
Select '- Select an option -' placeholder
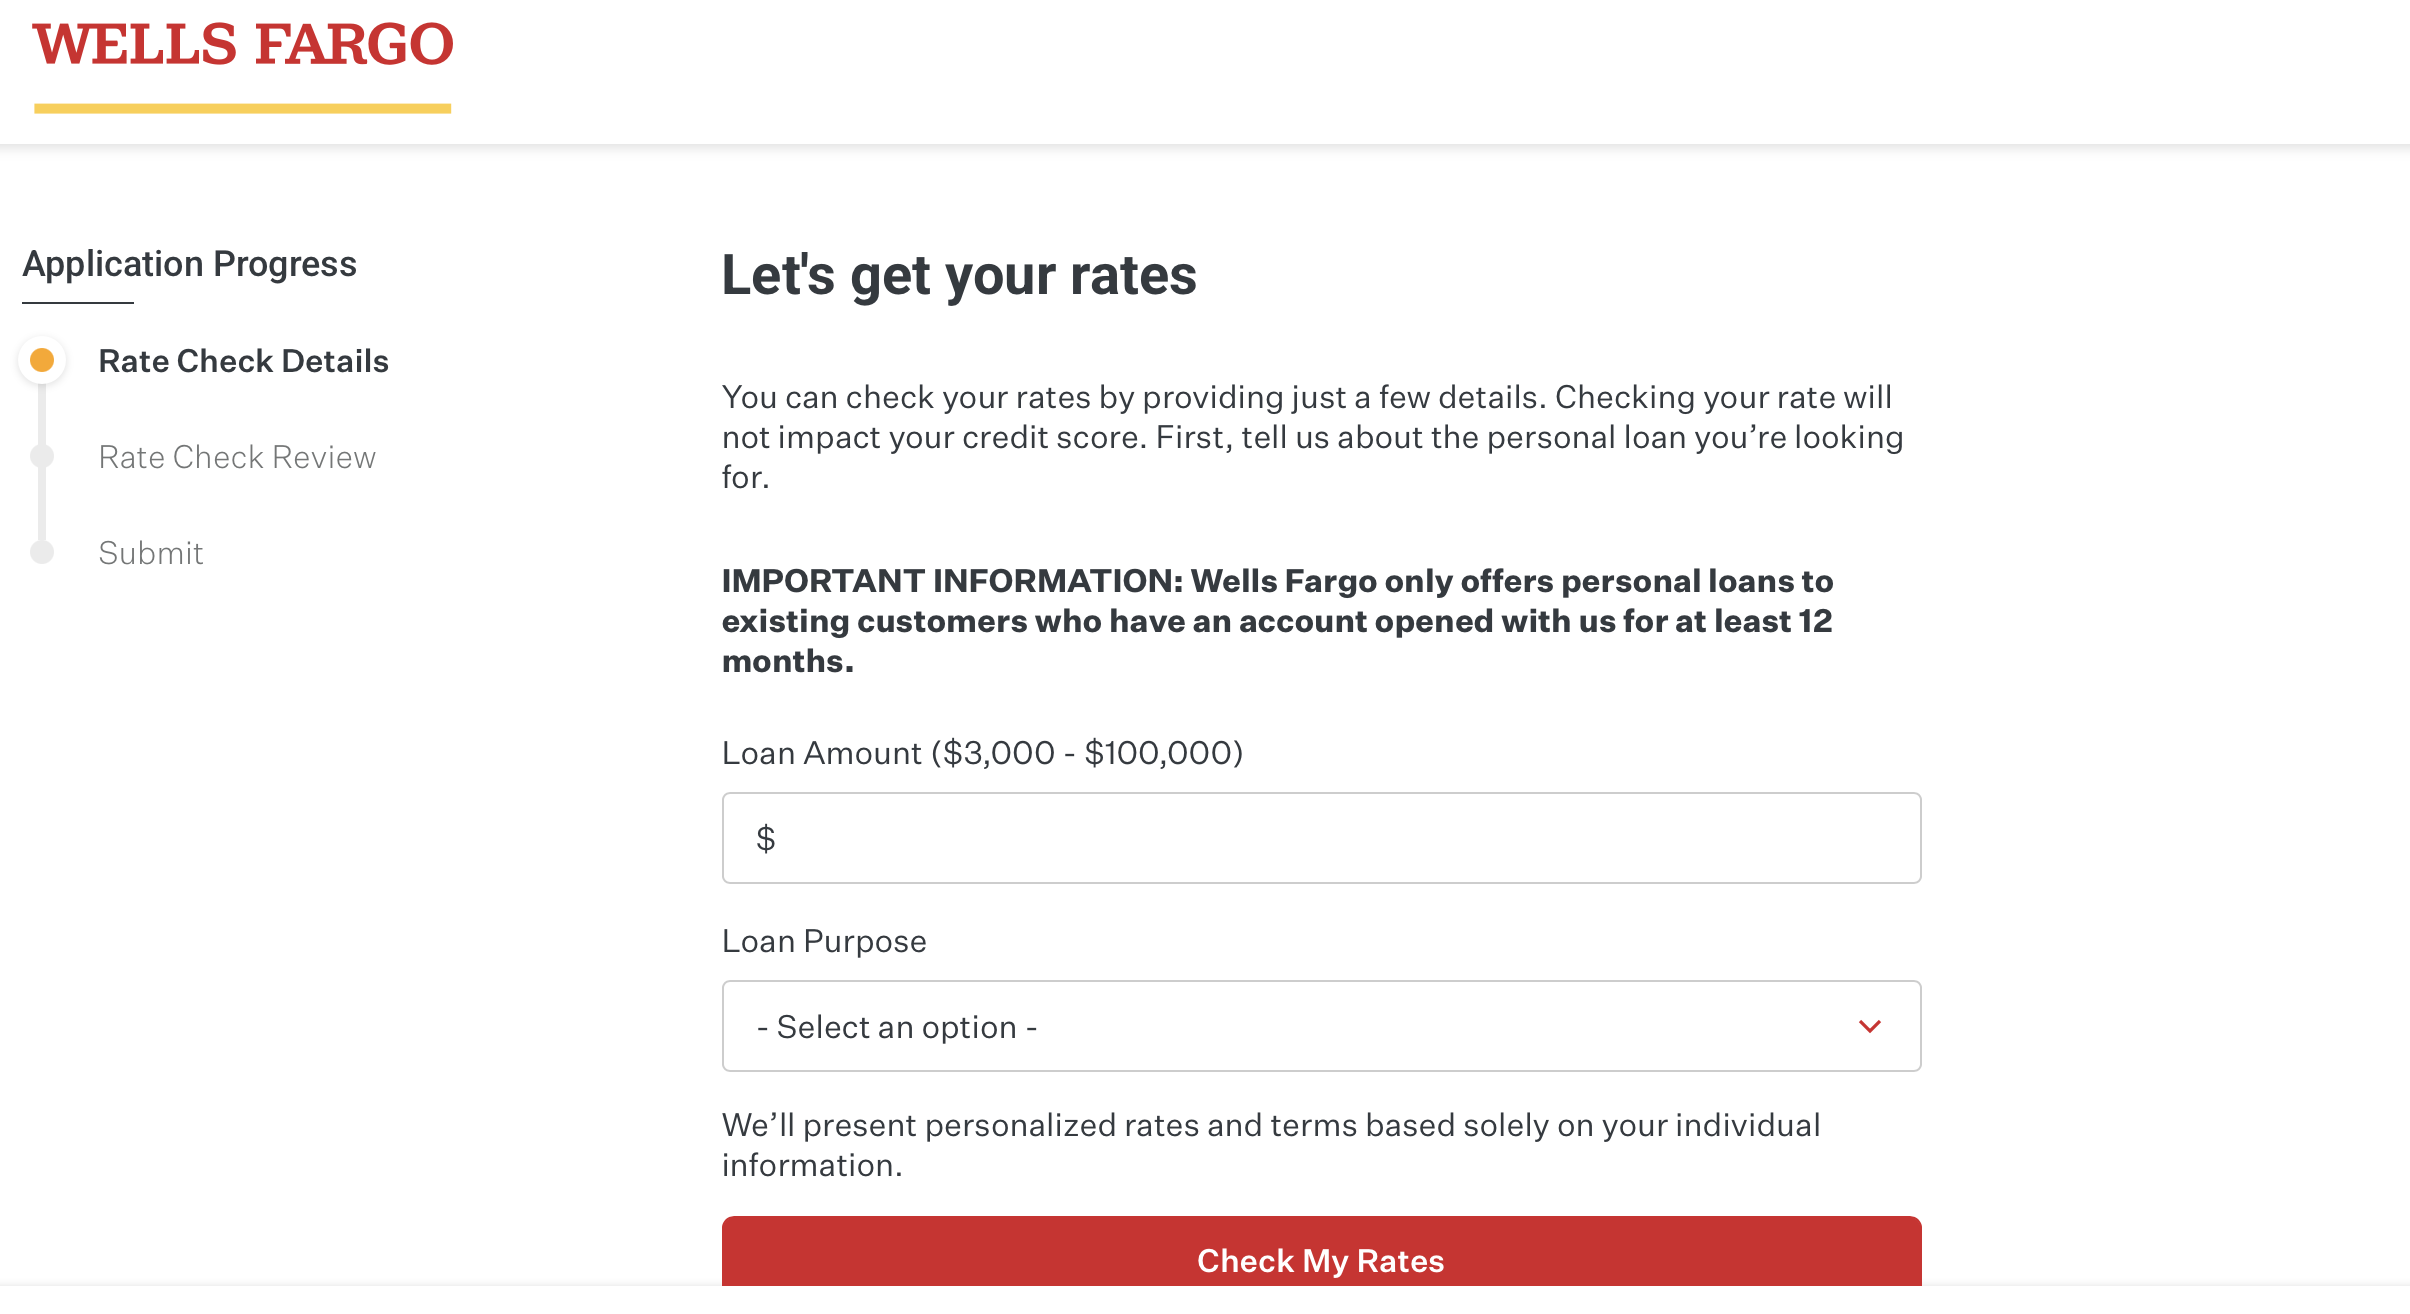pos(897,1026)
